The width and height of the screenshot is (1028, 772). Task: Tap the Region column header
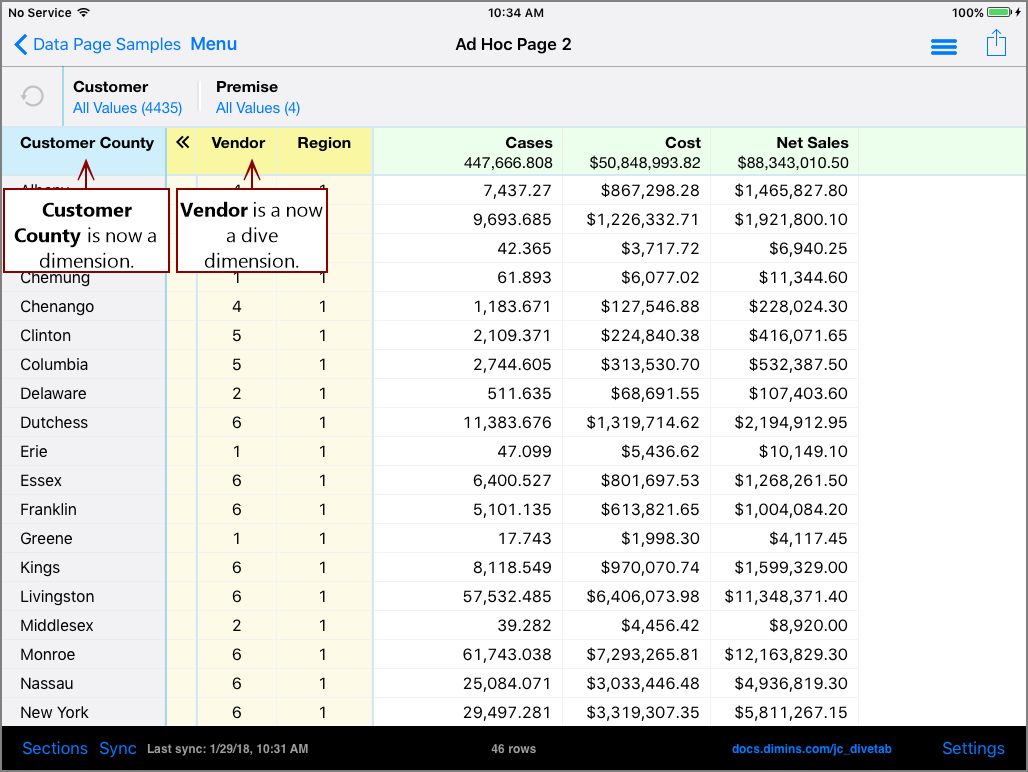pyautogui.click(x=324, y=143)
